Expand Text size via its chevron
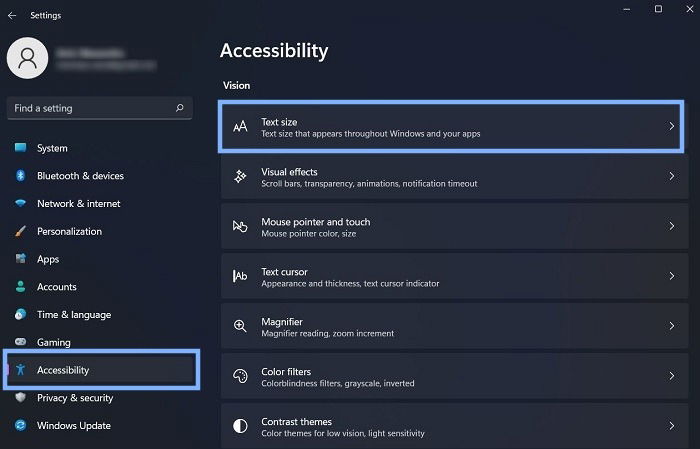 coord(671,126)
